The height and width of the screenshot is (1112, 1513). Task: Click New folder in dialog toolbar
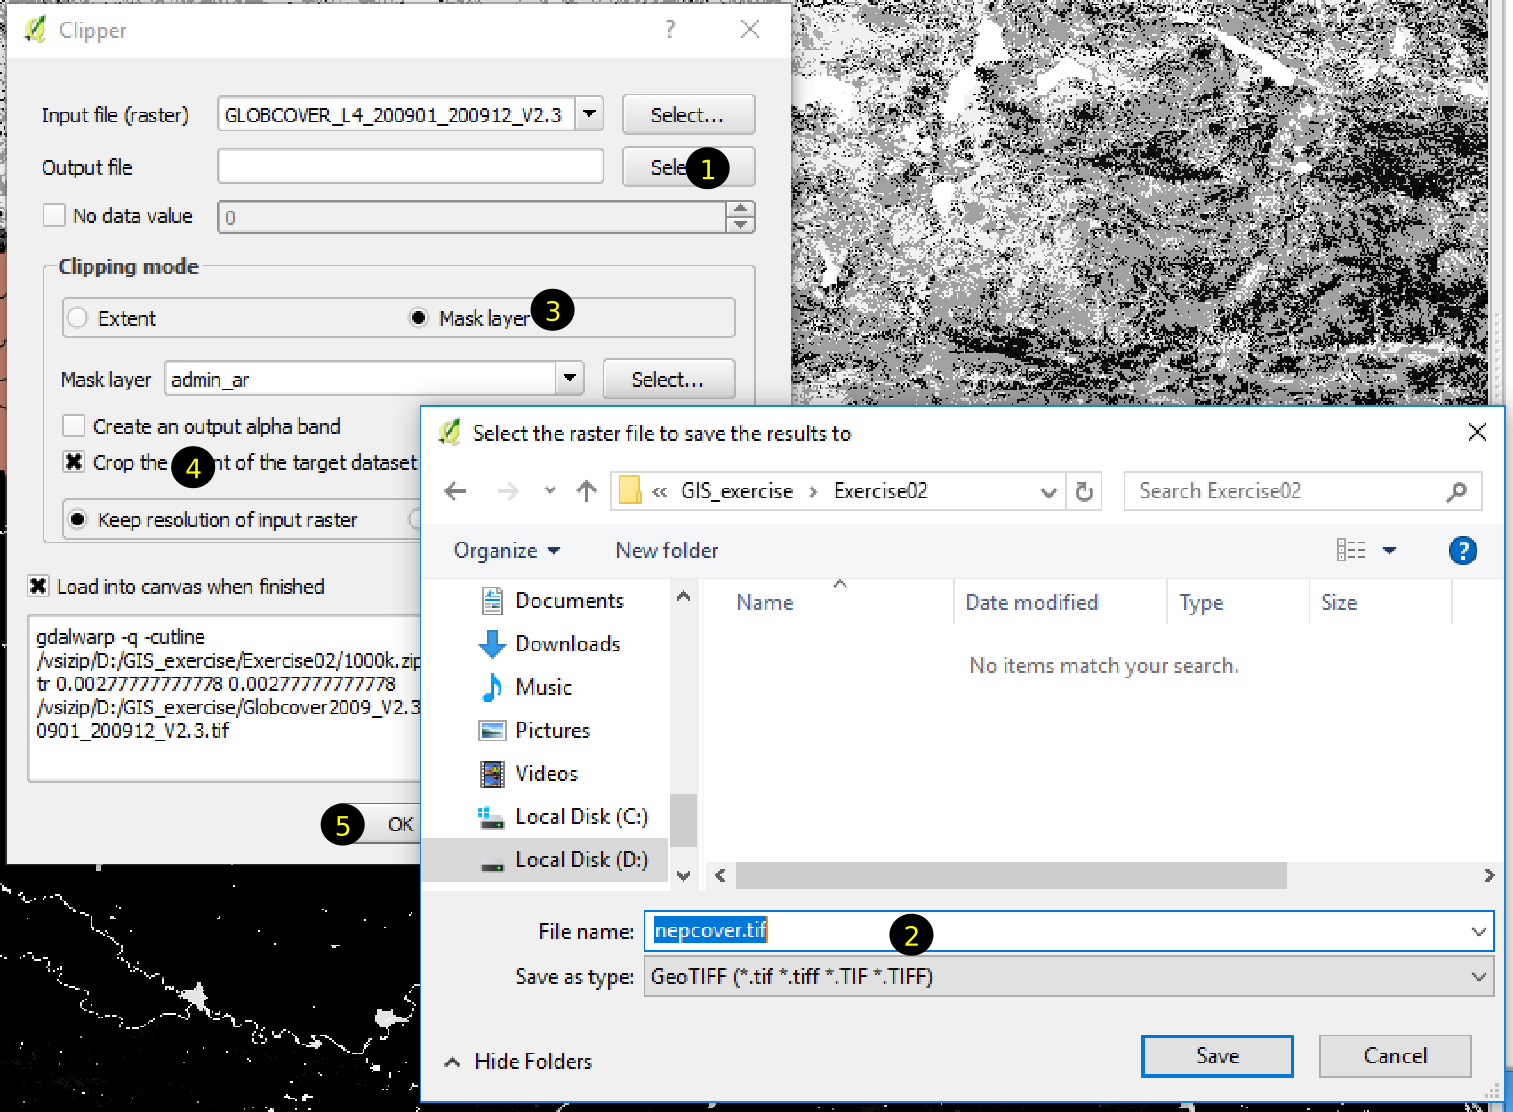(x=666, y=551)
